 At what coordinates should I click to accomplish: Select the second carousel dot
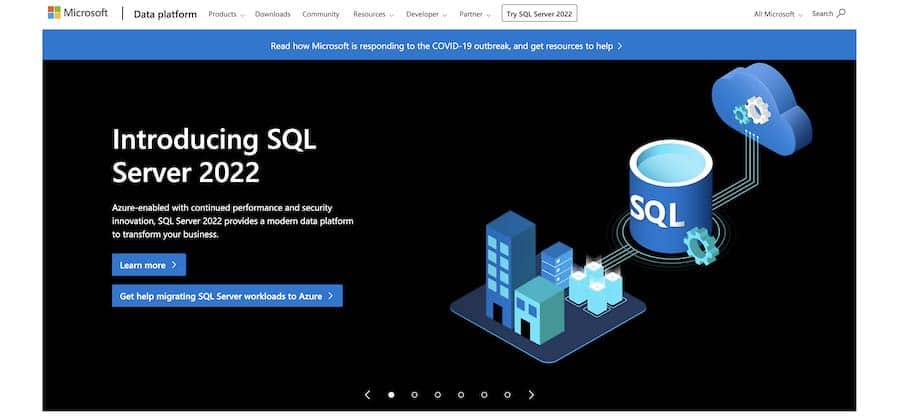point(414,395)
